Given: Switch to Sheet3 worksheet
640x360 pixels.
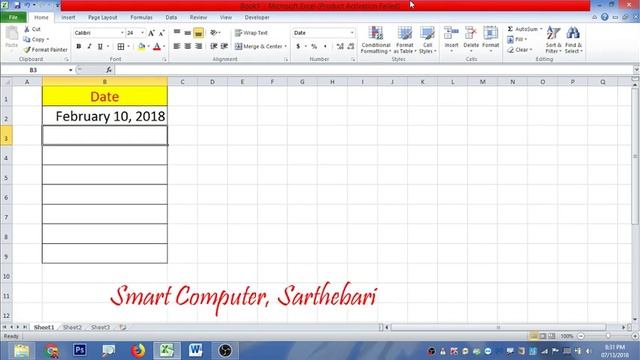Looking at the screenshot, I should coord(100,327).
